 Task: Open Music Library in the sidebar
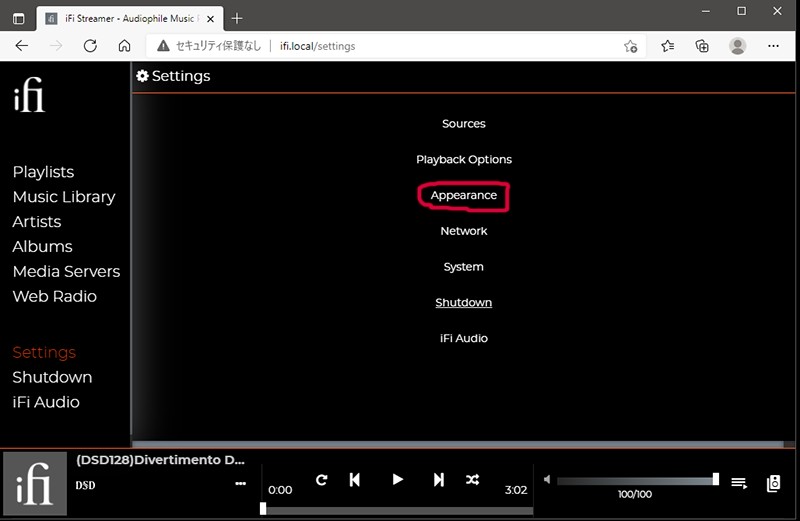pyautogui.click(x=64, y=197)
